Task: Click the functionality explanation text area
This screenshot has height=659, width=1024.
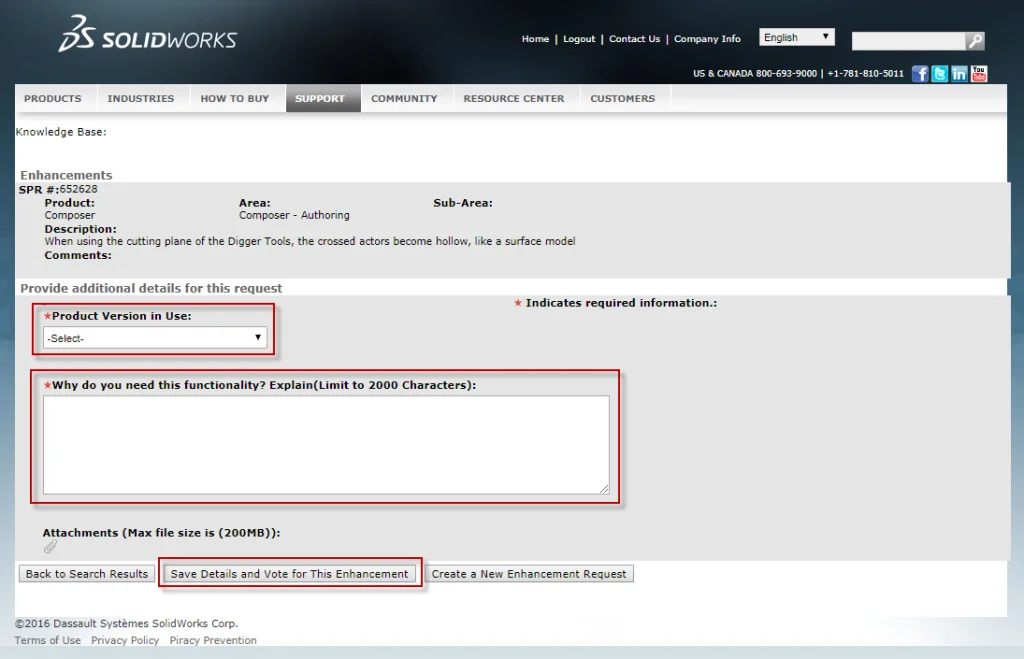Action: (x=326, y=444)
